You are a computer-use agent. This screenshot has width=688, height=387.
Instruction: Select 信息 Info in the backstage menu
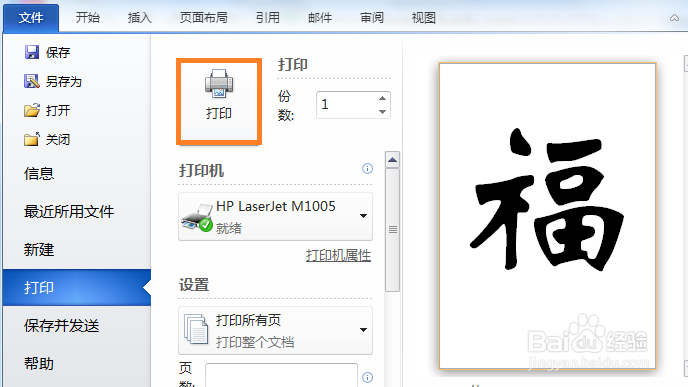[77, 174]
